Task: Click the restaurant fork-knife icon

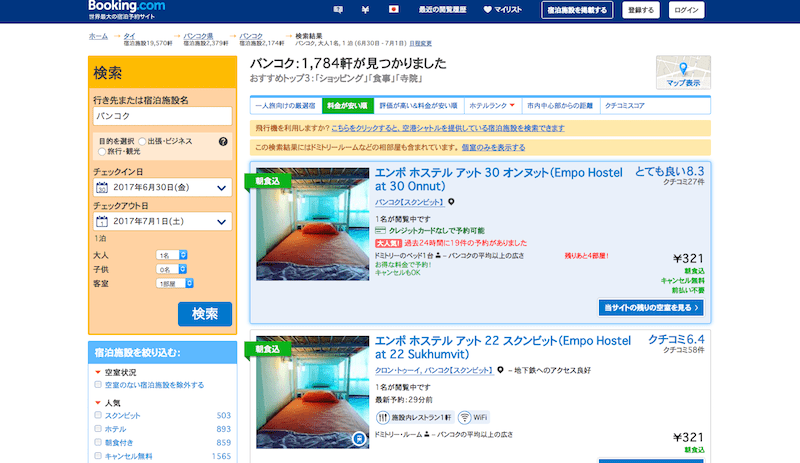Action: click(x=383, y=418)
